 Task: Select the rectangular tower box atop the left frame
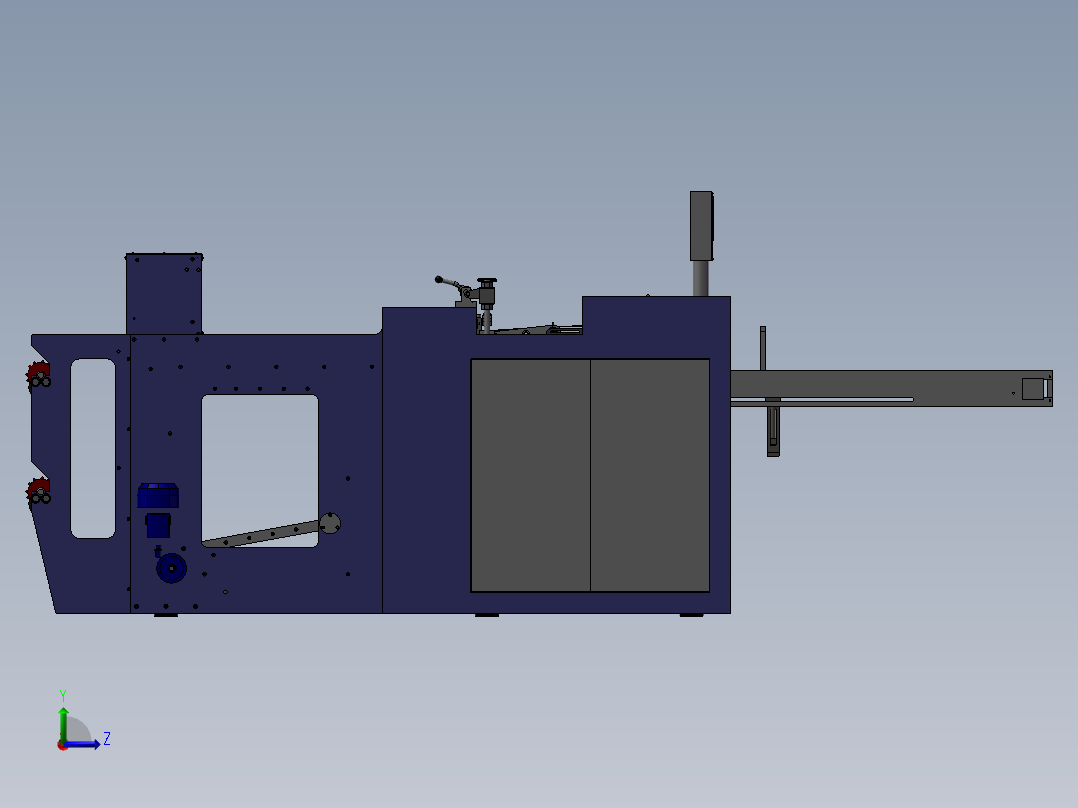pos(164,294)
